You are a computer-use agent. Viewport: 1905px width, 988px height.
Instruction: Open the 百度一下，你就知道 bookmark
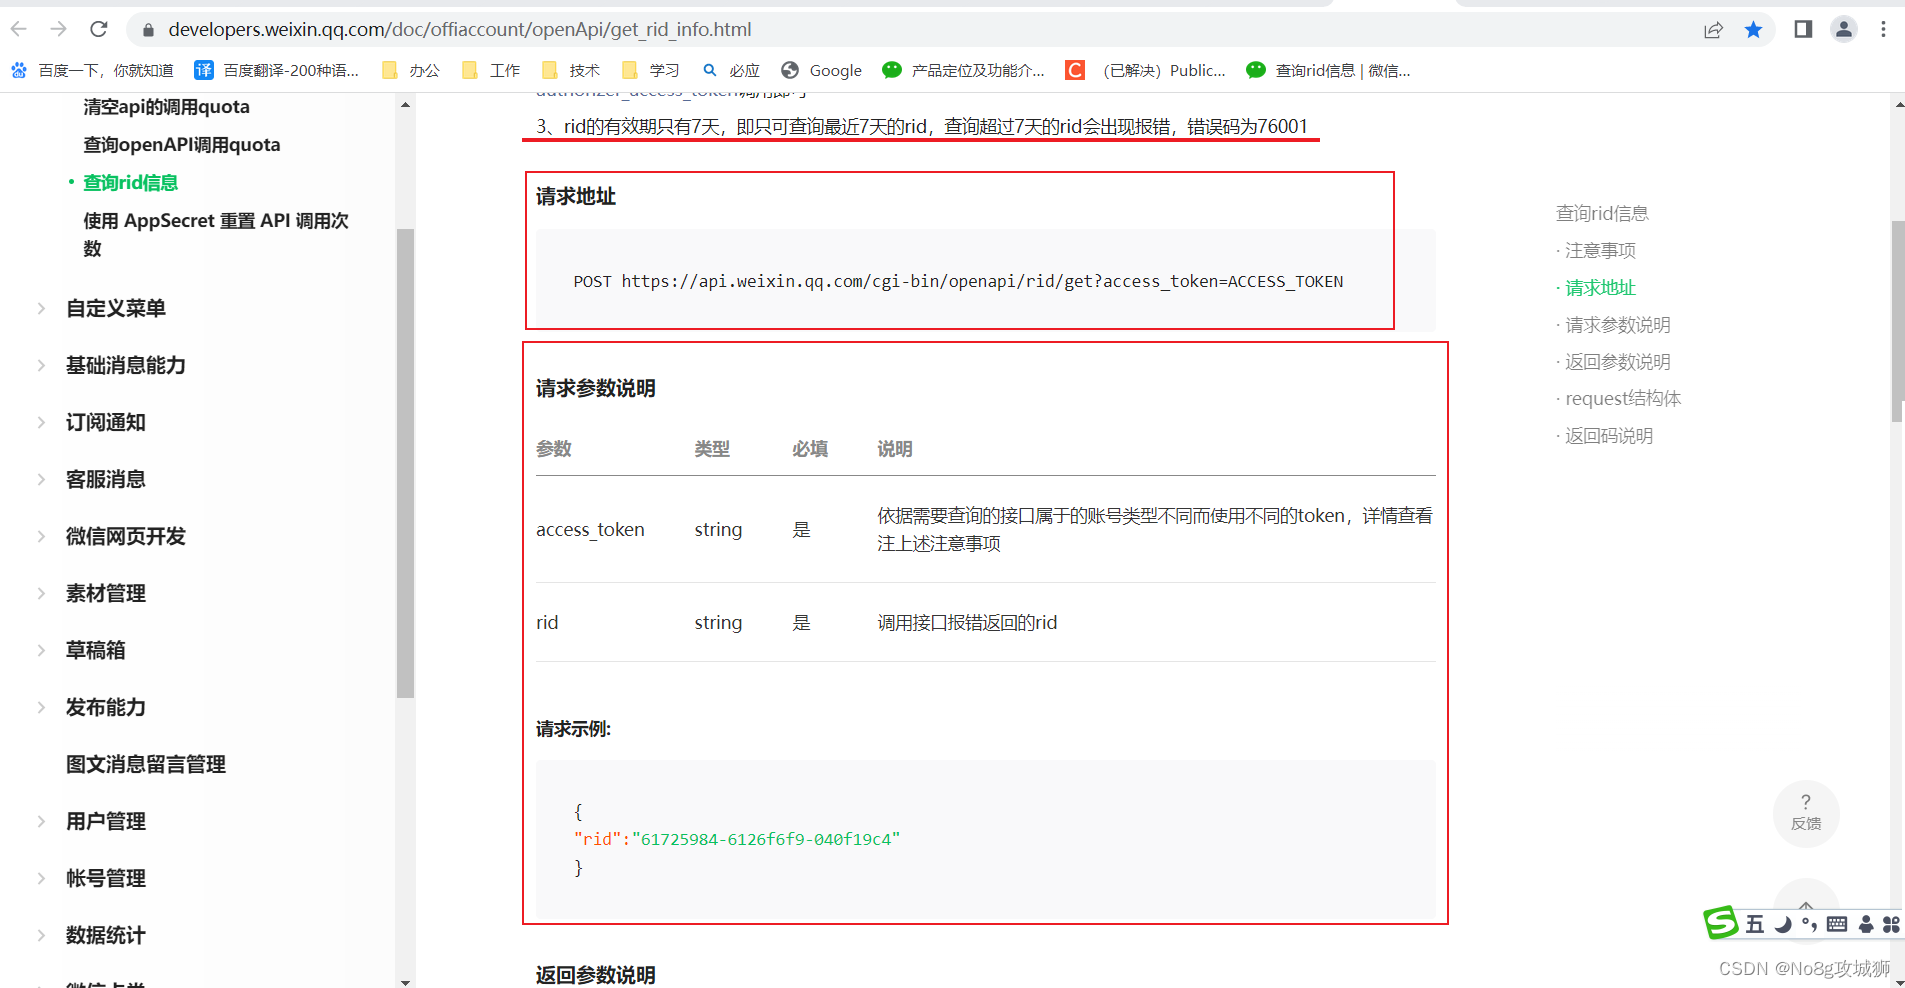point(92,70)
